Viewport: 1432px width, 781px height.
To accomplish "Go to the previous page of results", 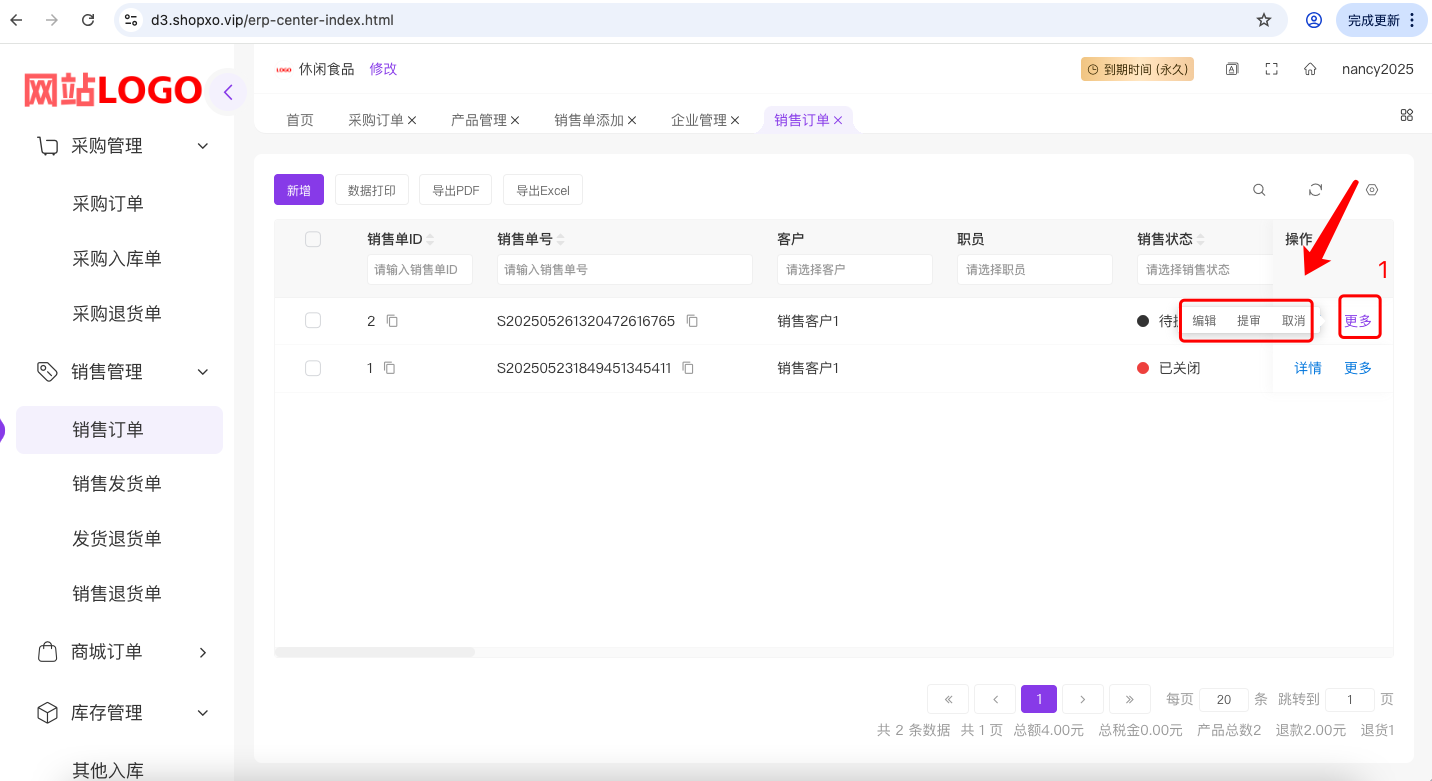I will pos(995,699).
